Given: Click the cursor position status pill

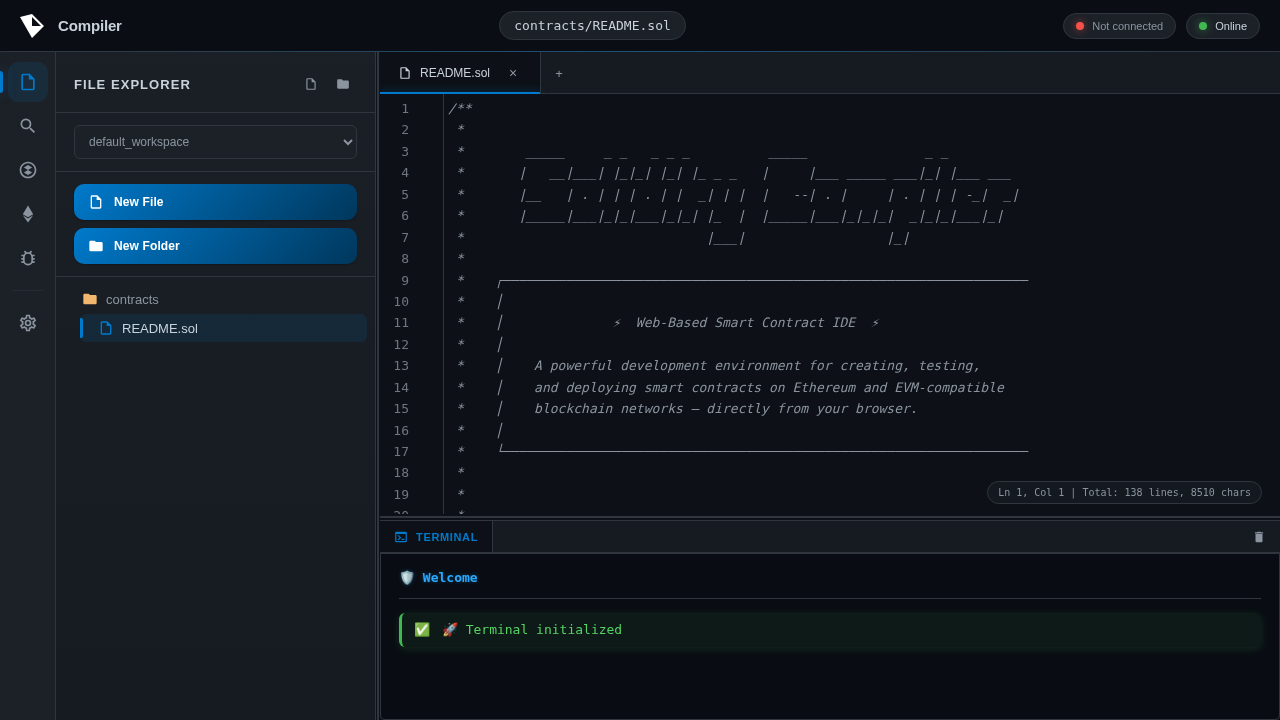Looking at the screenshot, I should point(1124,492).
